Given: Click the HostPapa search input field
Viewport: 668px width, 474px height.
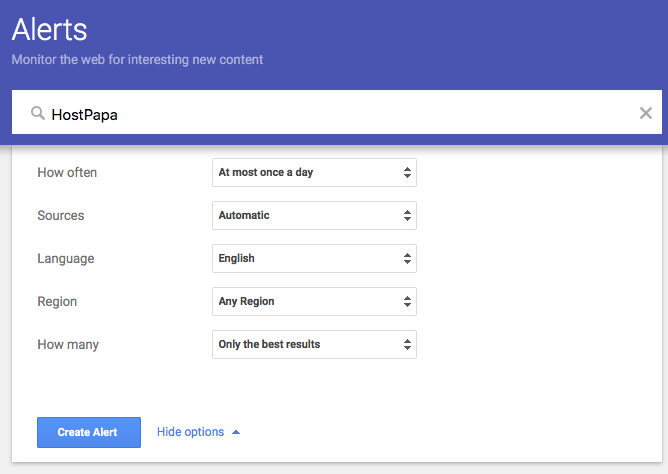Looking at the screenshot, I should click(337, 112).
